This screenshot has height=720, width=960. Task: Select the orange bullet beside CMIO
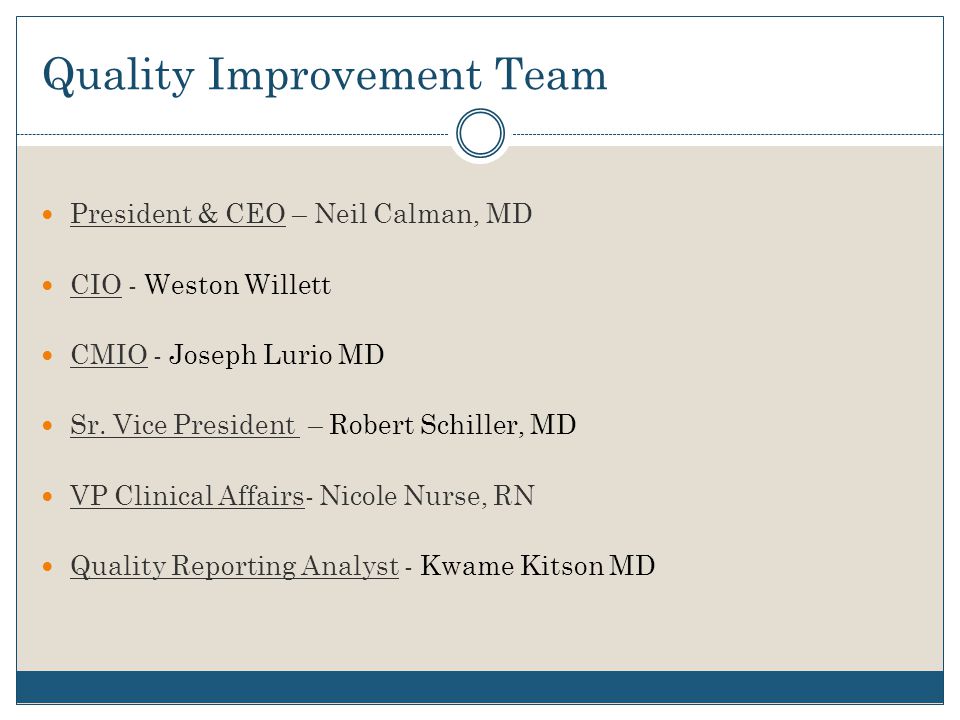point(48,356)
